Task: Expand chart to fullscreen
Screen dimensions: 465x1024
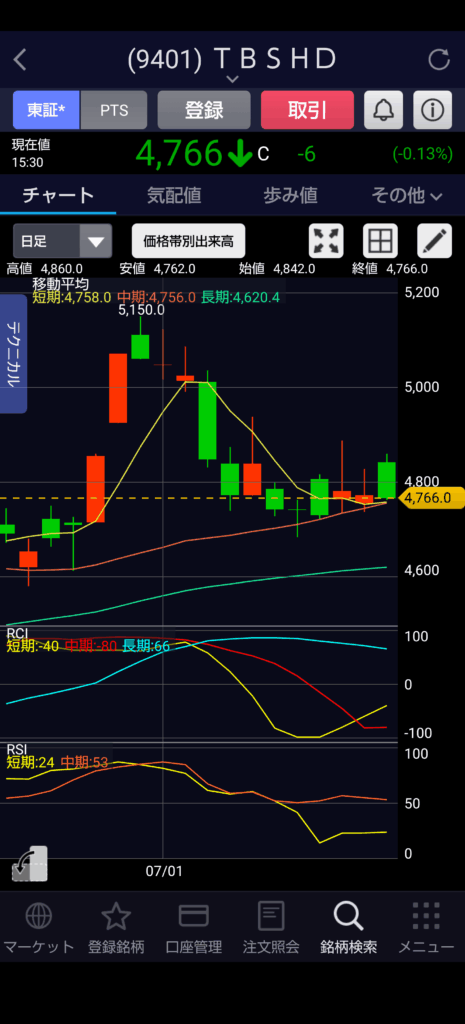Action: point(326,241)
